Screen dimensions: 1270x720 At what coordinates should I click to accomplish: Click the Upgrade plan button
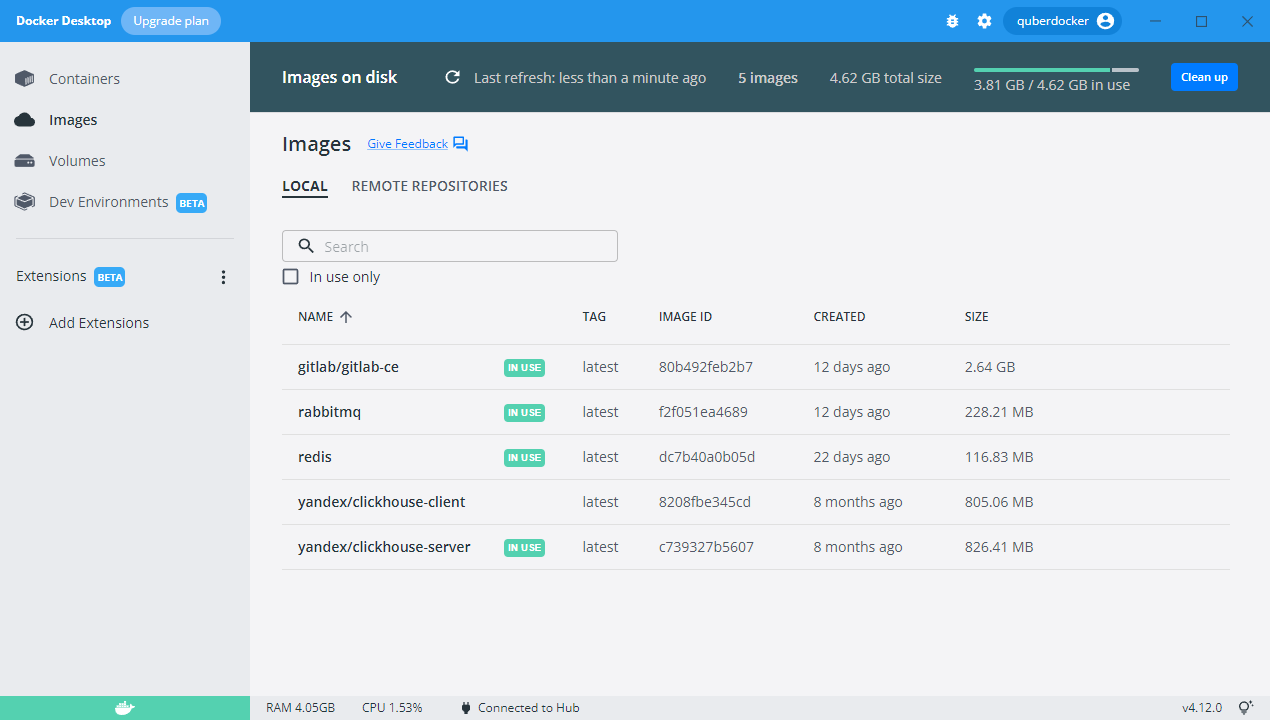pos(171,21)
